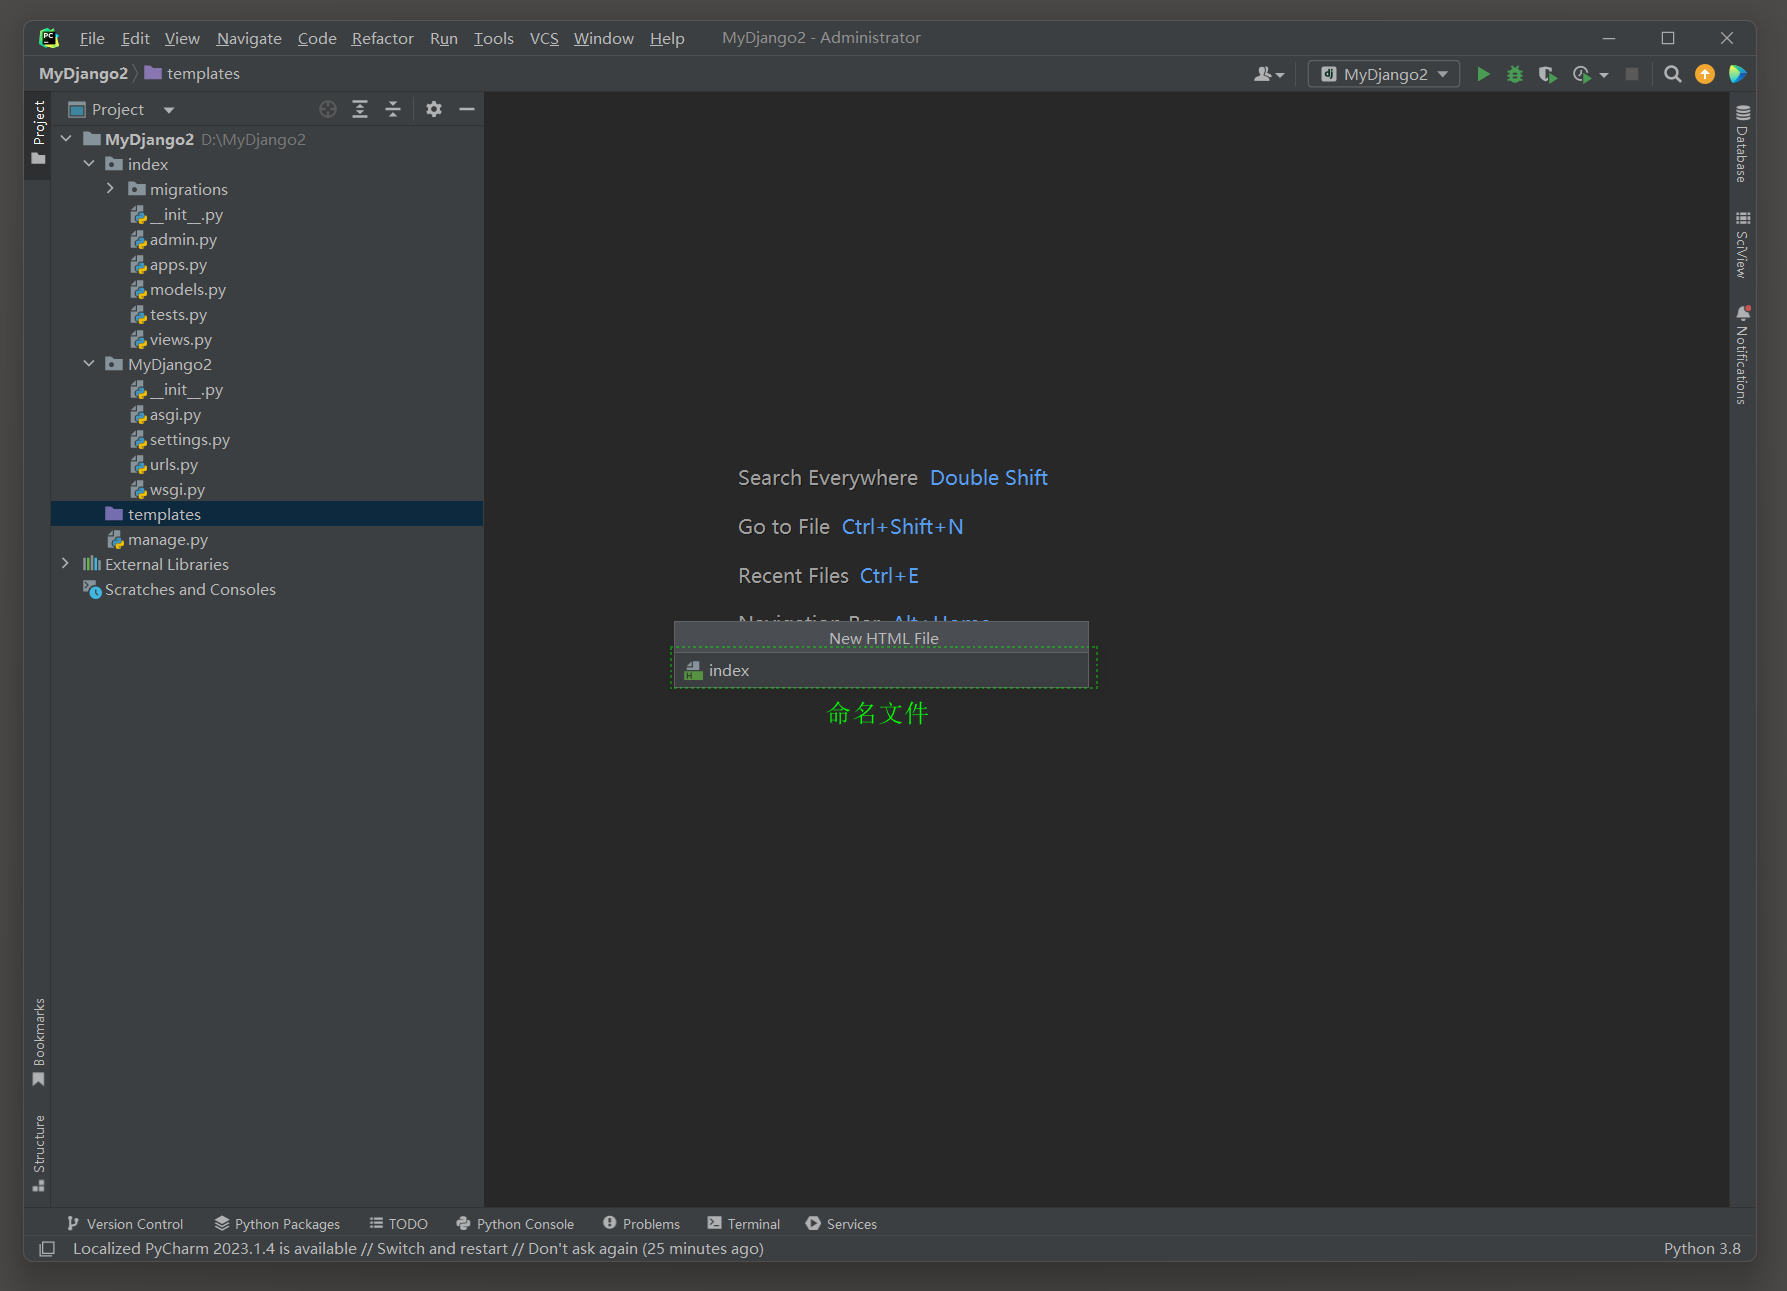Open the SciView tool window
The image size is (1787, 1291).
point(1742,245)
